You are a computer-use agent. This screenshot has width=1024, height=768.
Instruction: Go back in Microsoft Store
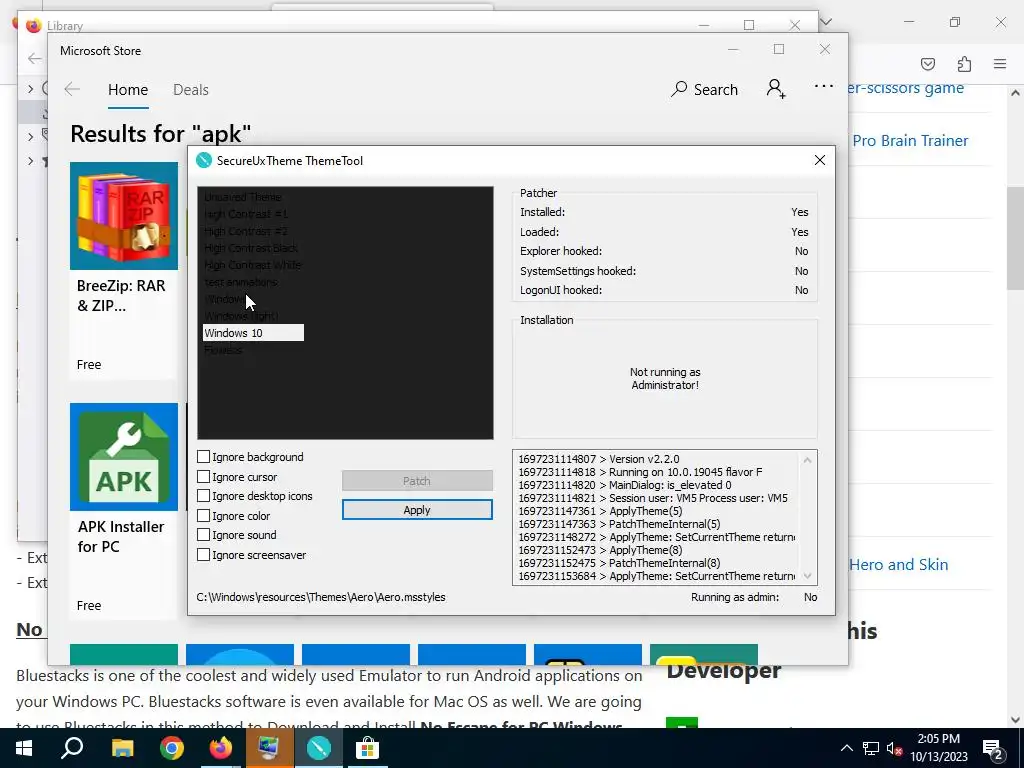tap(72, 89)
